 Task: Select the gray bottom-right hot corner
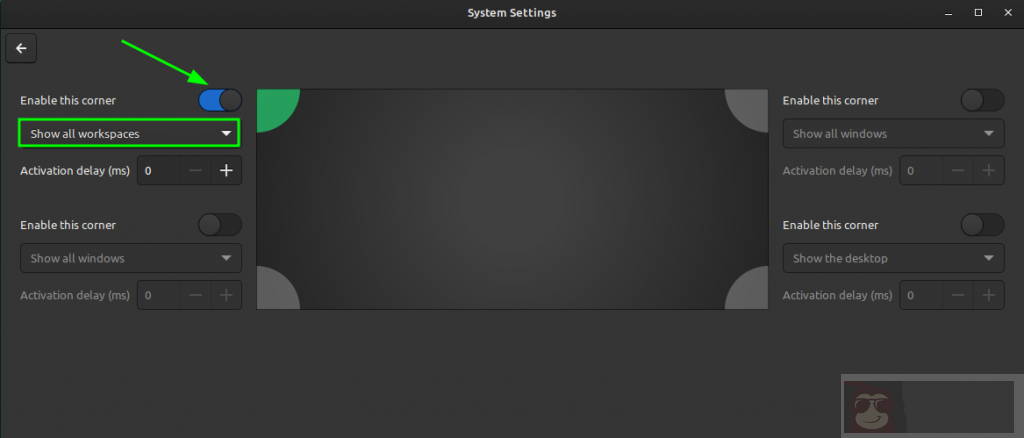tap(748, 289)
